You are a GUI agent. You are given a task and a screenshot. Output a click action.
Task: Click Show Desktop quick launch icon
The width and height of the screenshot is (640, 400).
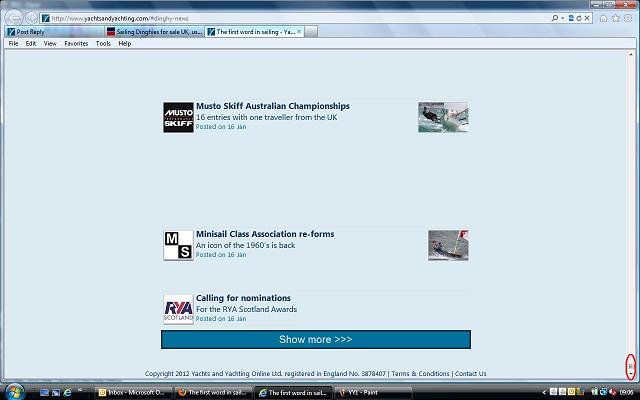pos(44,393)
